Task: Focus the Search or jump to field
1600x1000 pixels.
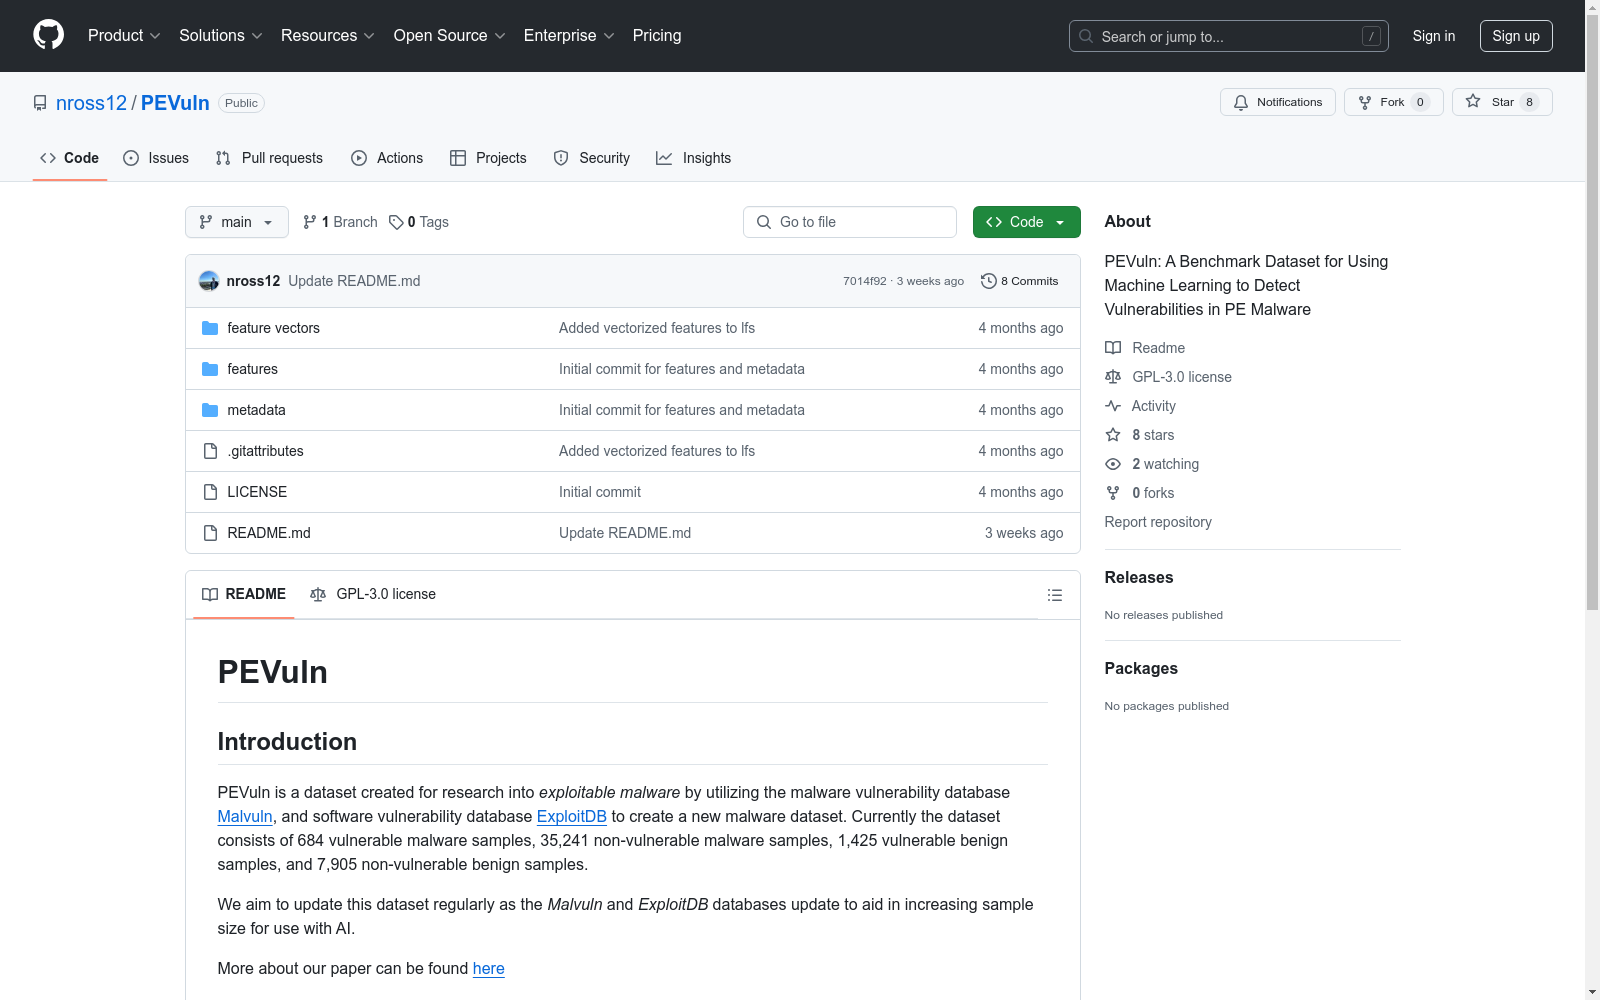Action: coord(1229,36)
